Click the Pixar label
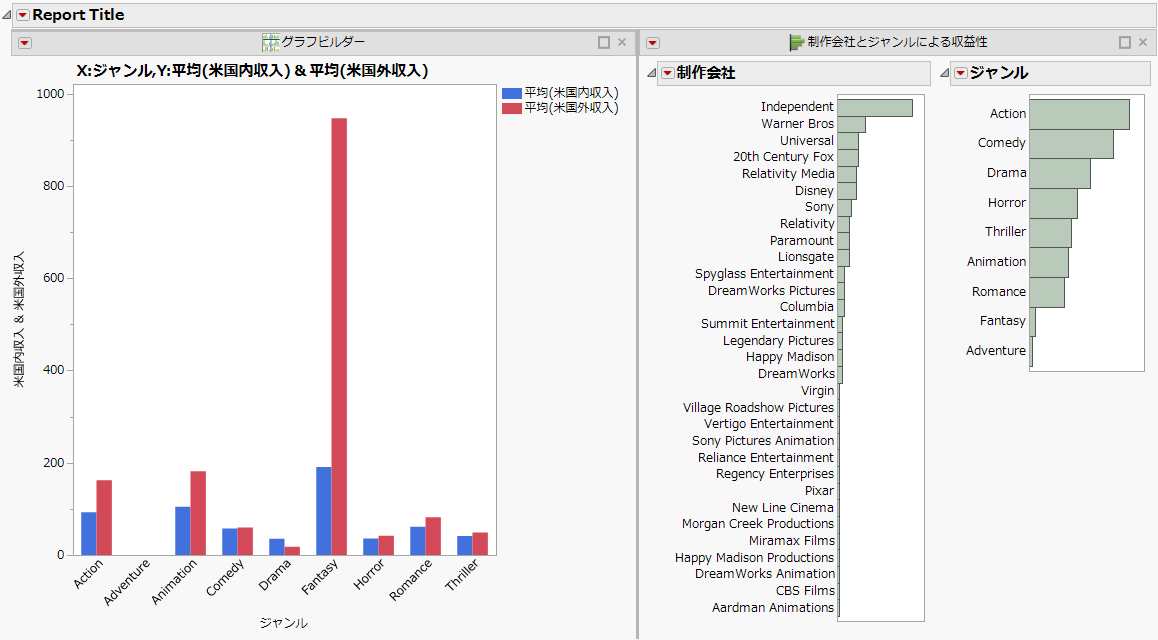Screen dimensions: 1158x640 [819, 491]
